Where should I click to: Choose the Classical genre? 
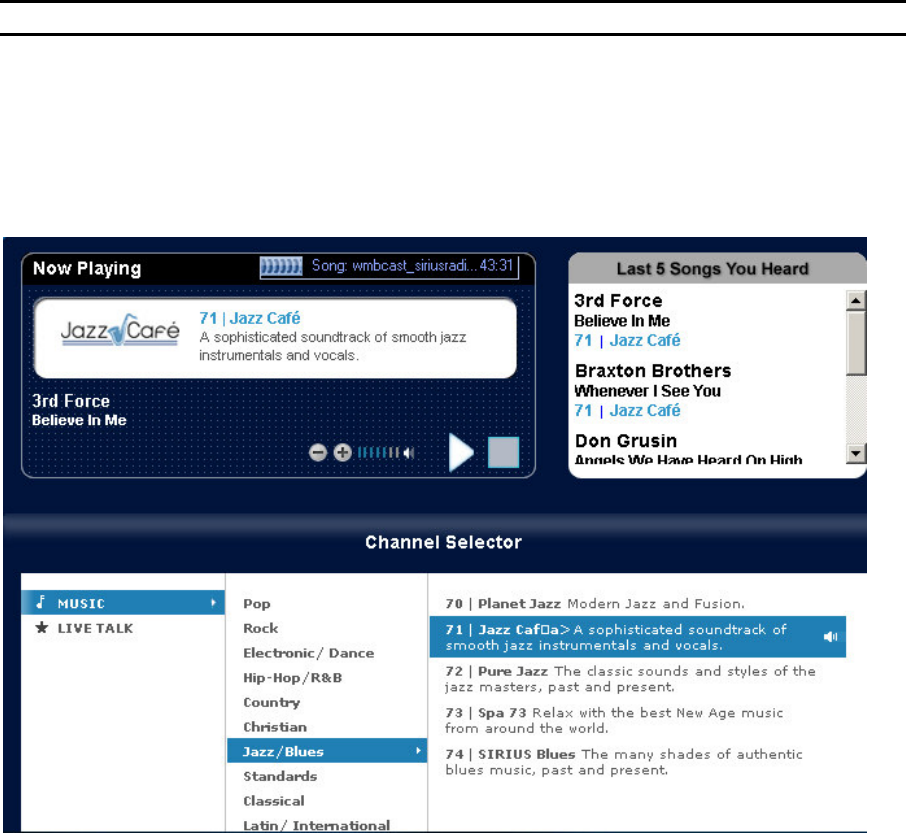pyautogui.click(x=274, y=801)
